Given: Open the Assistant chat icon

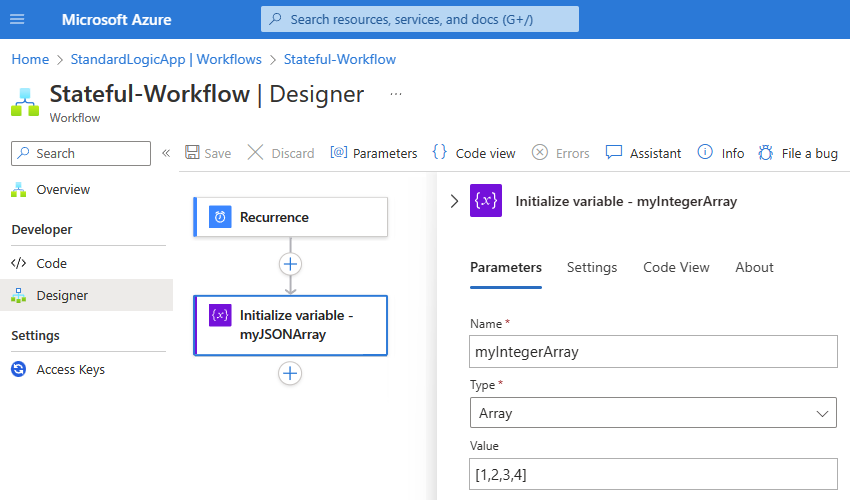Looking at the screenshot, I should click(614, 153).
